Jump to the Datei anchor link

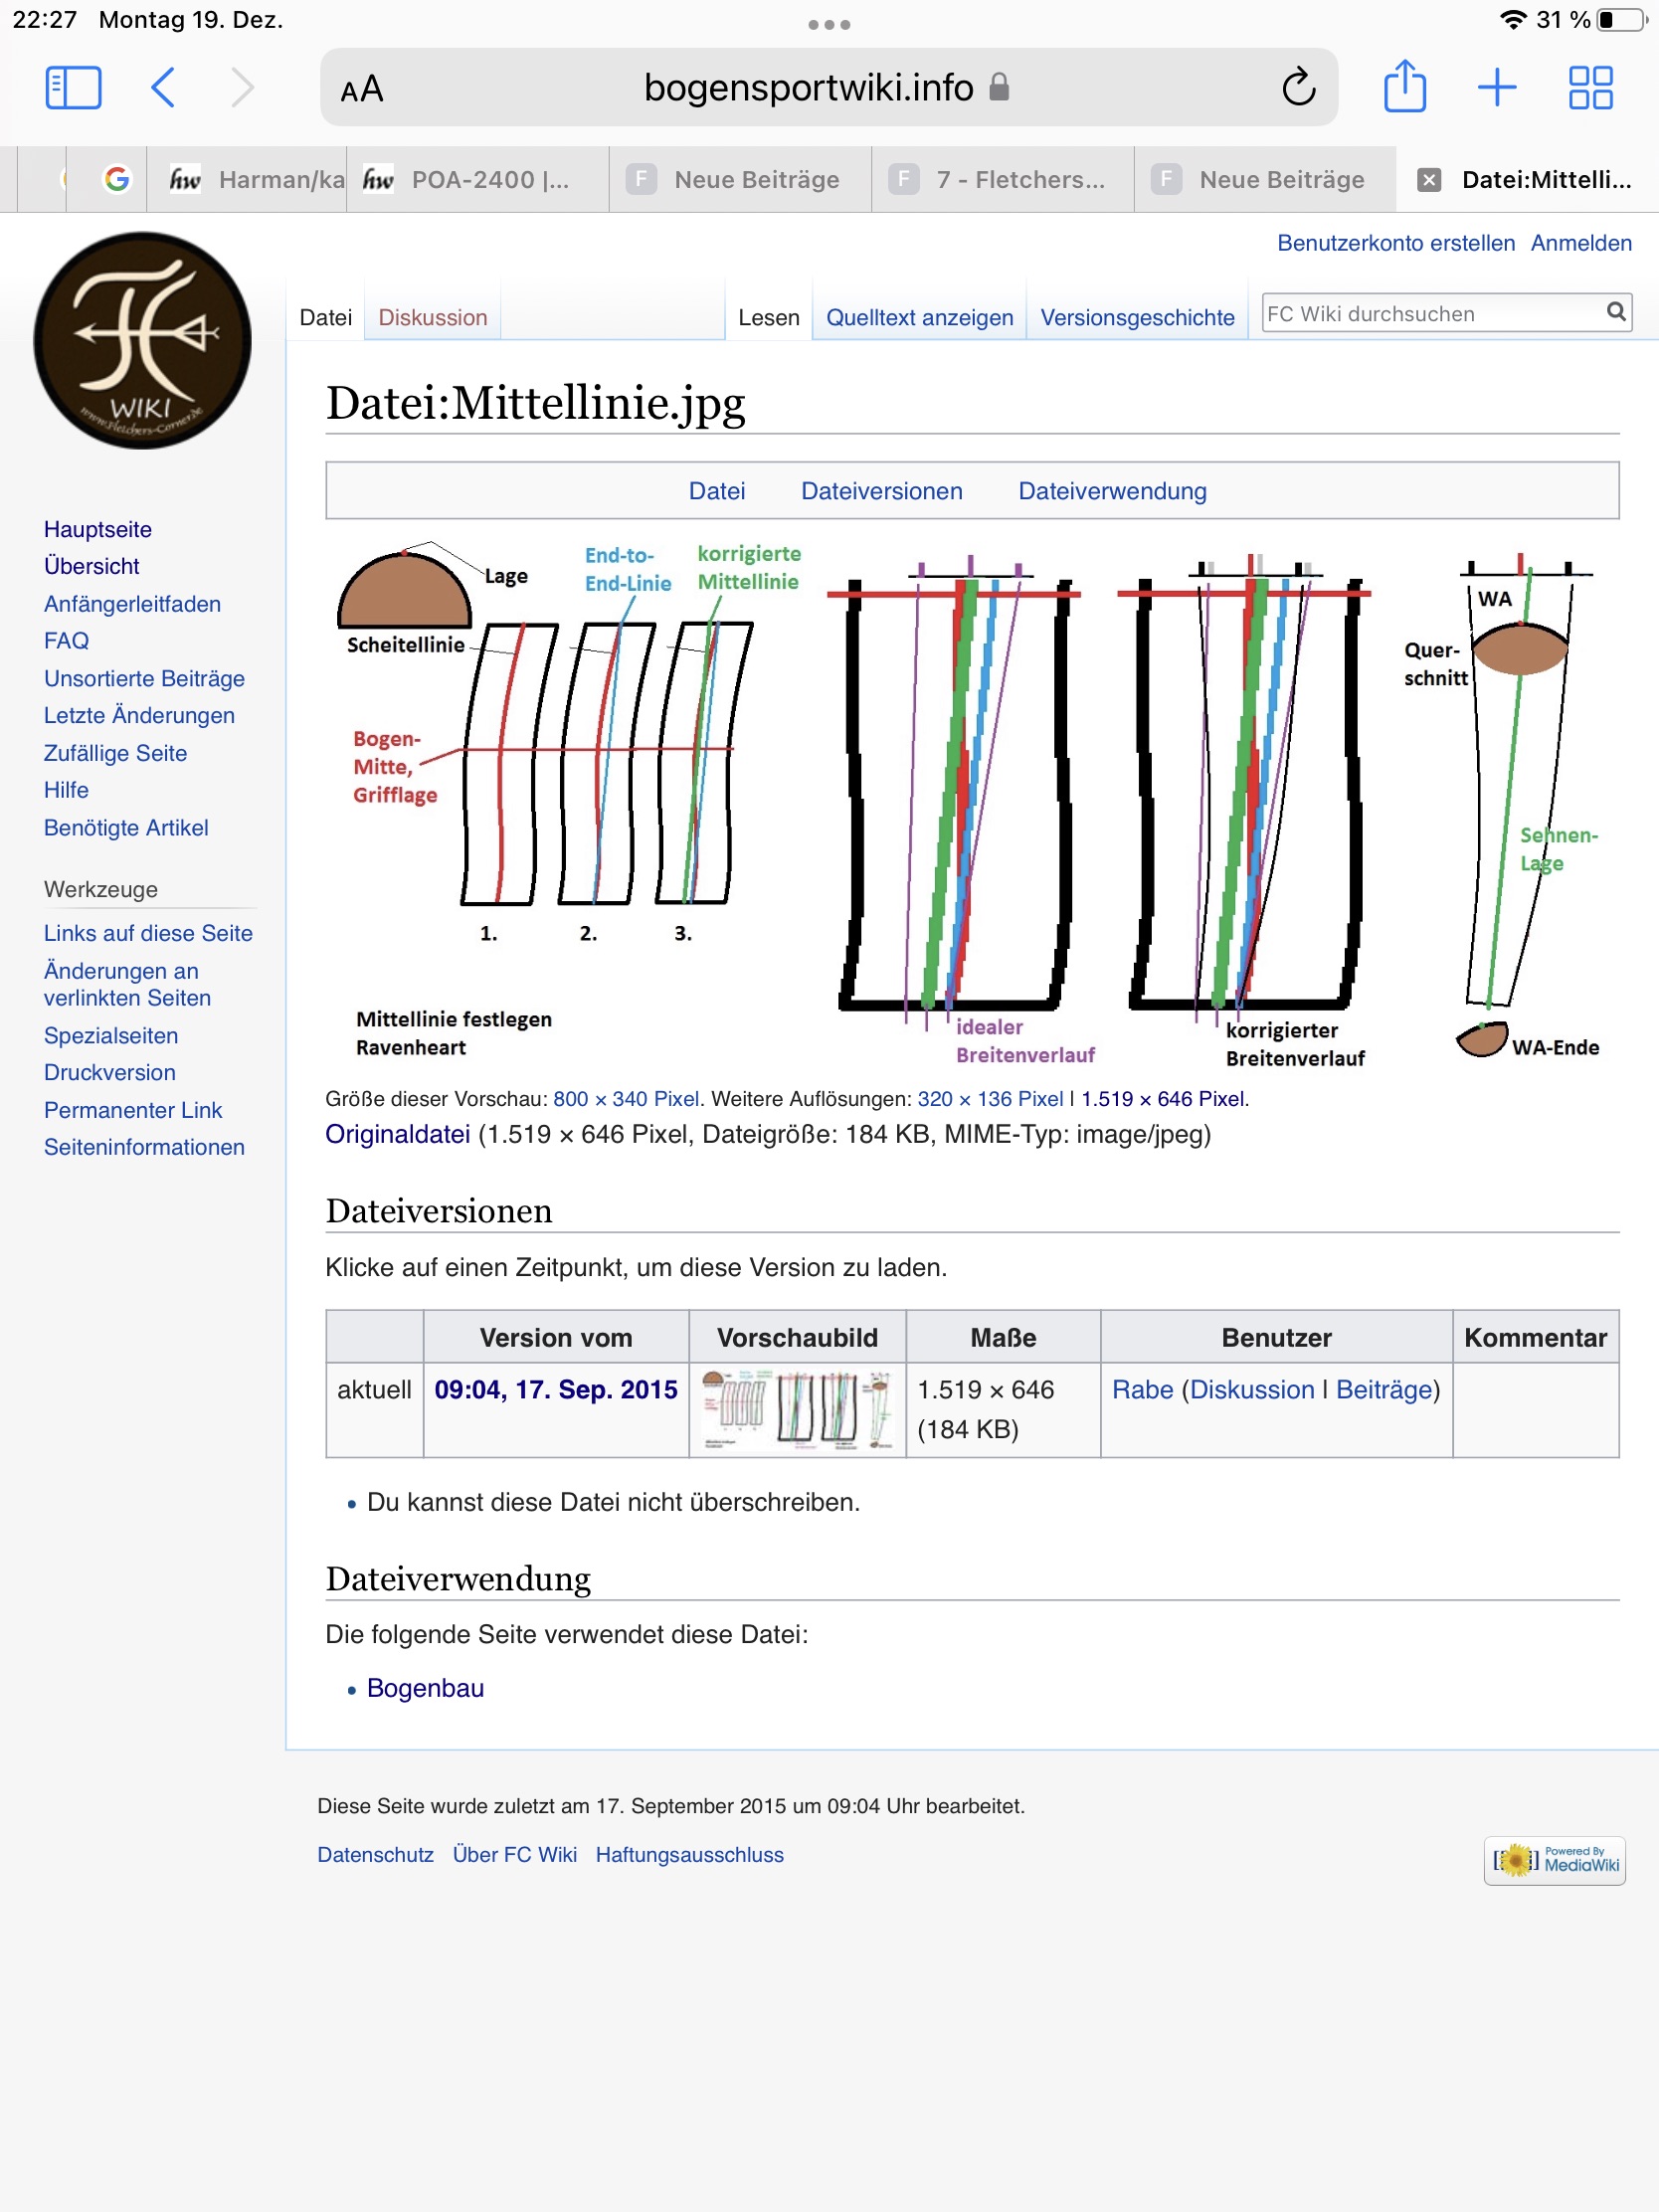[x=717, y=491]
